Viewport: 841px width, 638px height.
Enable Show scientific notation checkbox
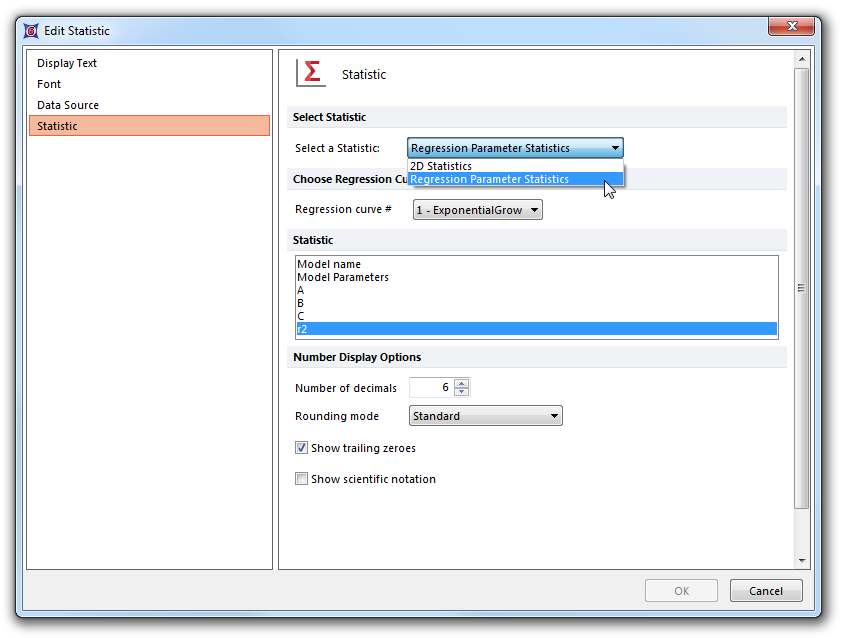(x=301, y=479)
